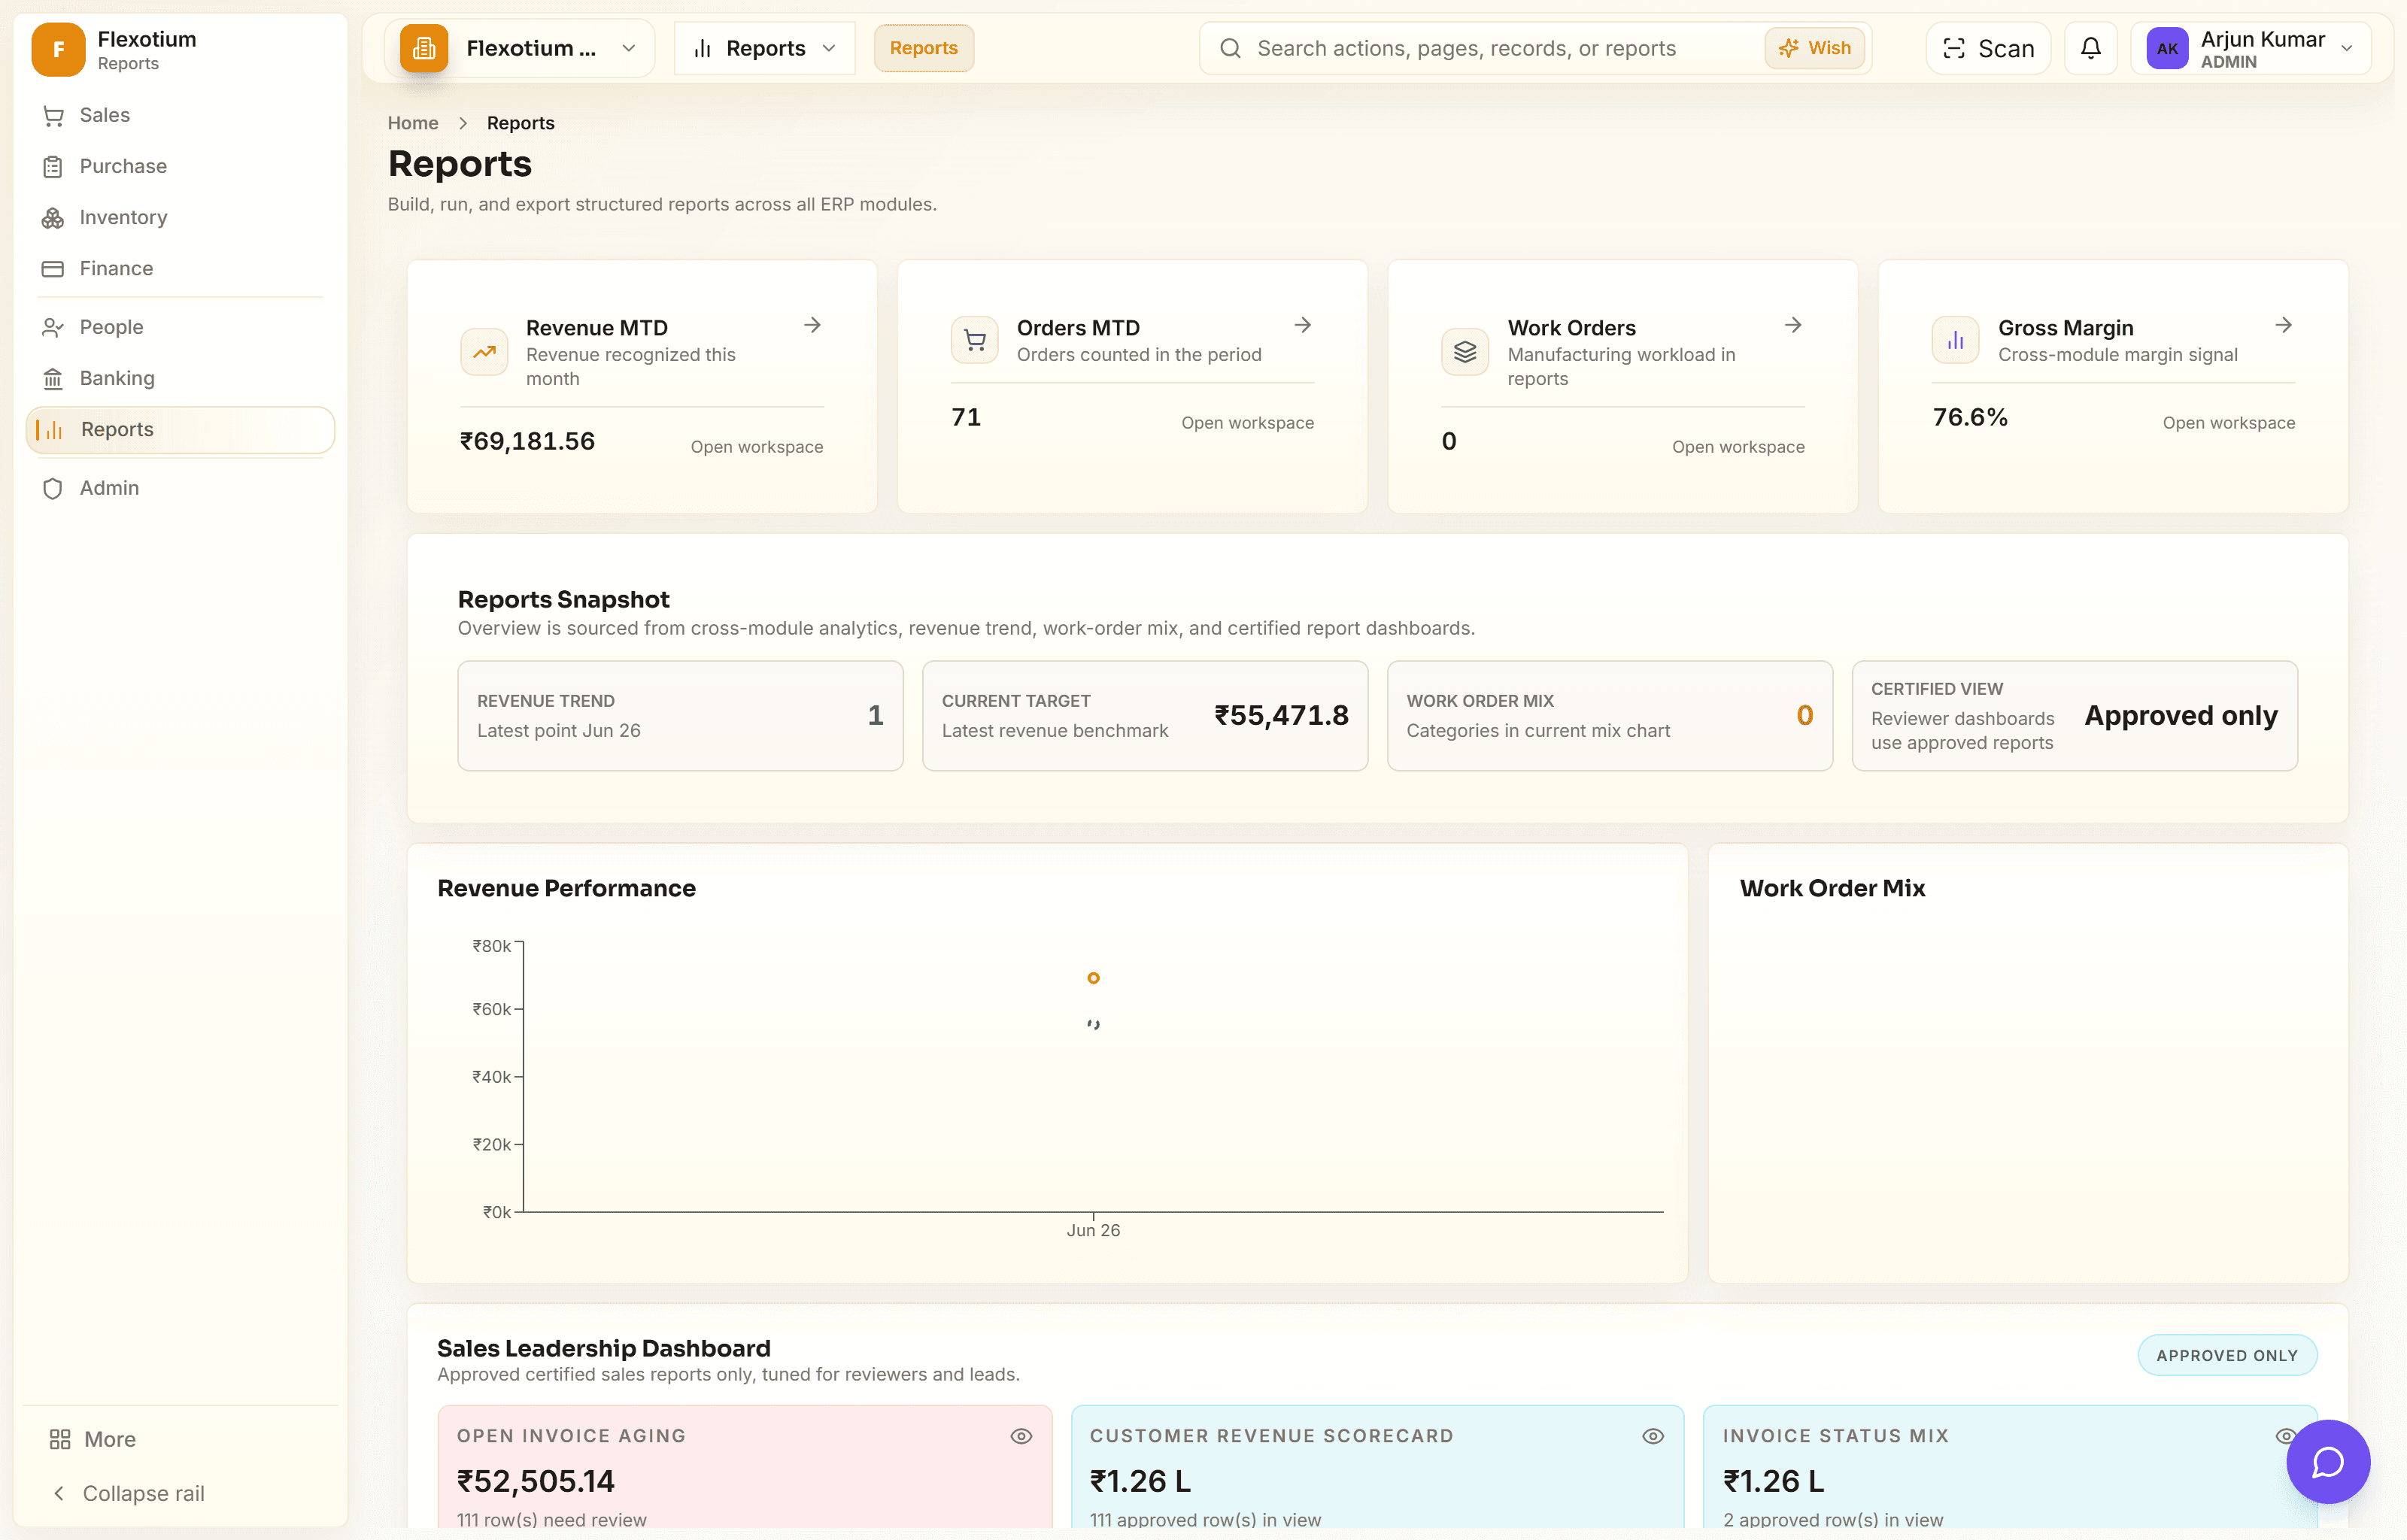Open workspace for Revenue MTD
The image size is (2407, 1540).
point(756,447)
